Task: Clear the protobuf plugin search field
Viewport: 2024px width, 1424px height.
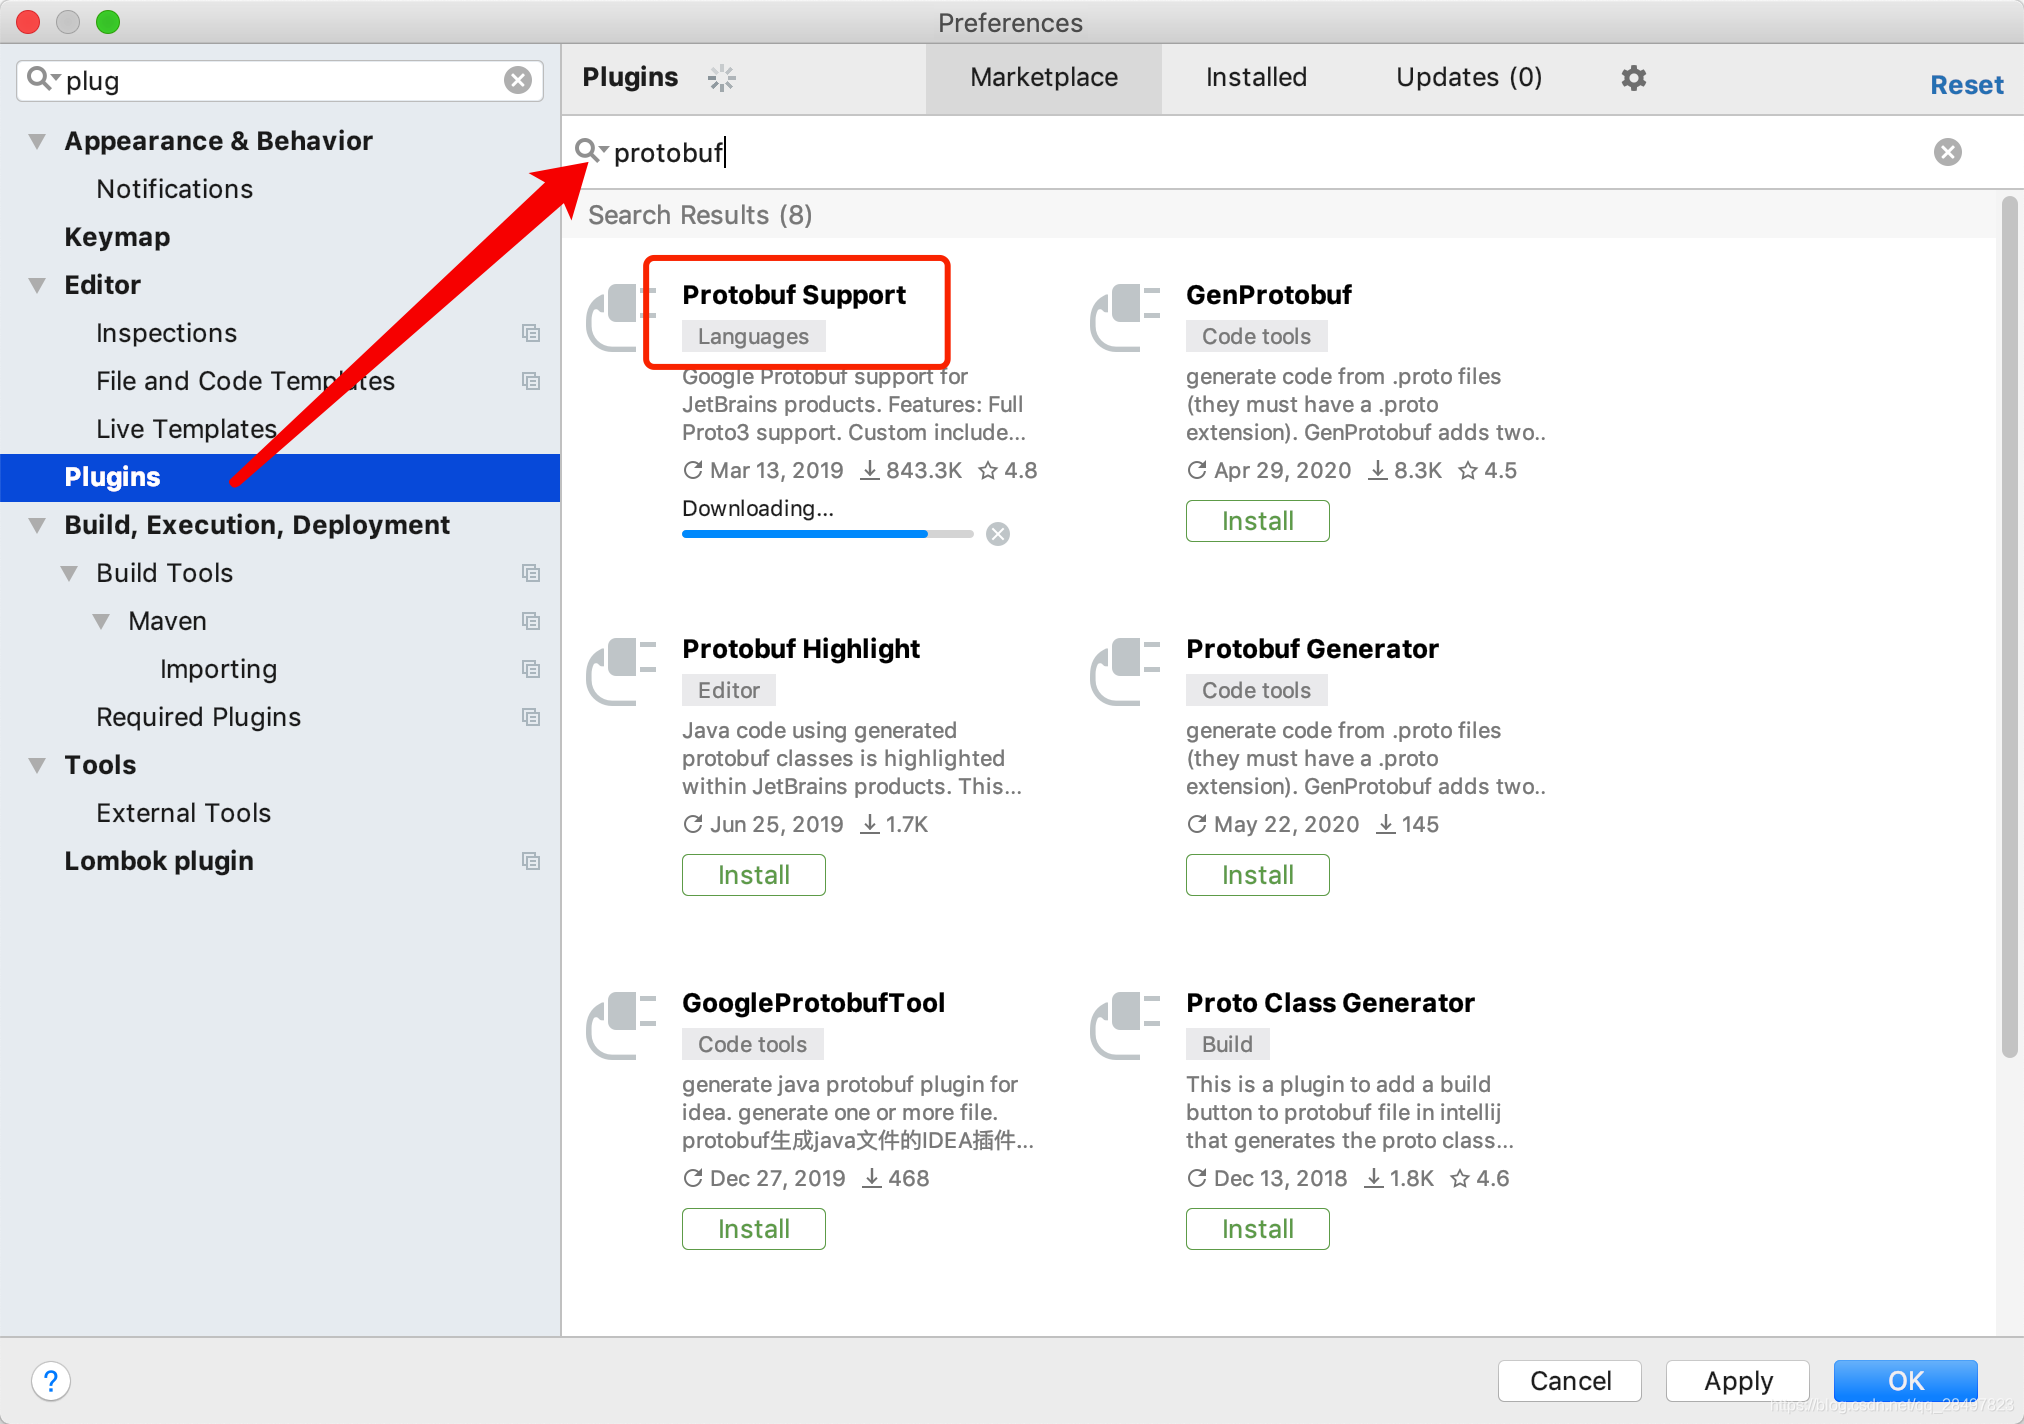Action: tap(1947, 152)
